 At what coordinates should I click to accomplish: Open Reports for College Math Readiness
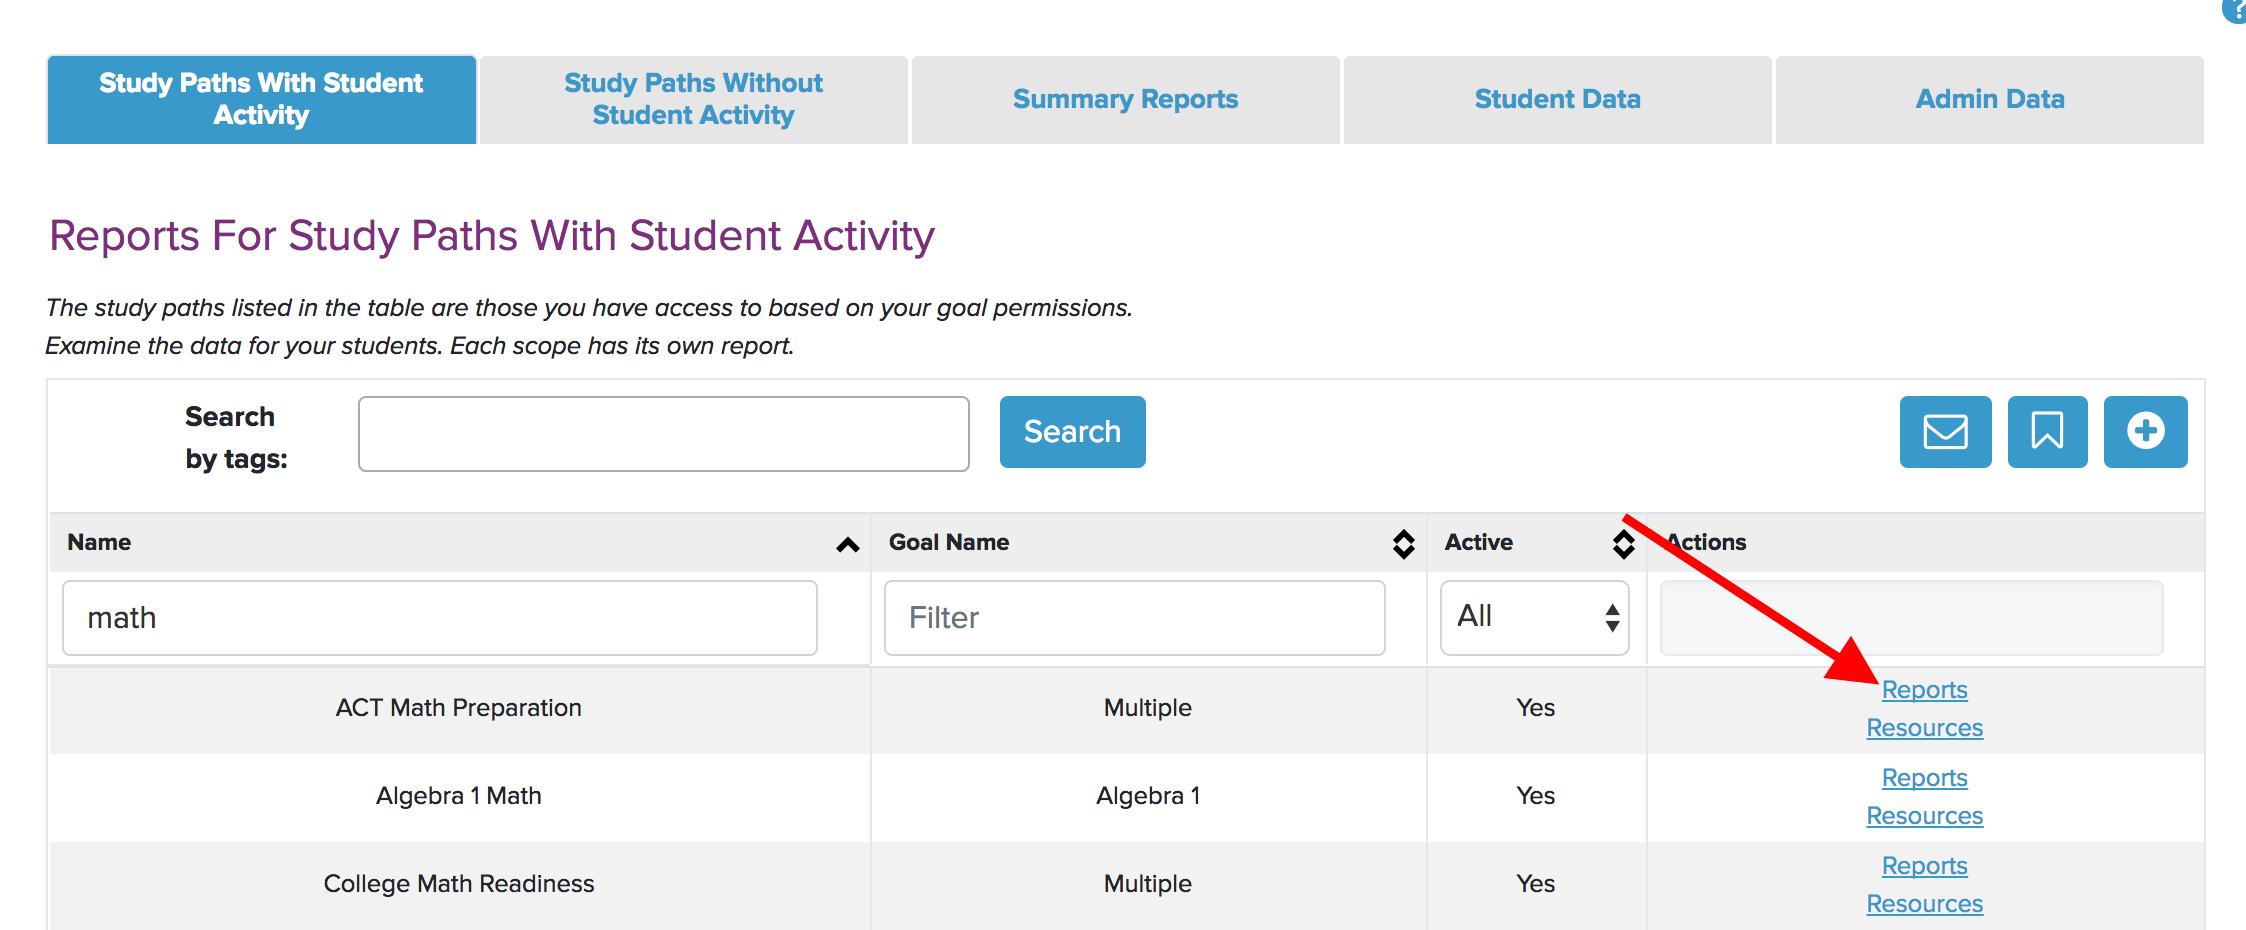(1923, 864)
